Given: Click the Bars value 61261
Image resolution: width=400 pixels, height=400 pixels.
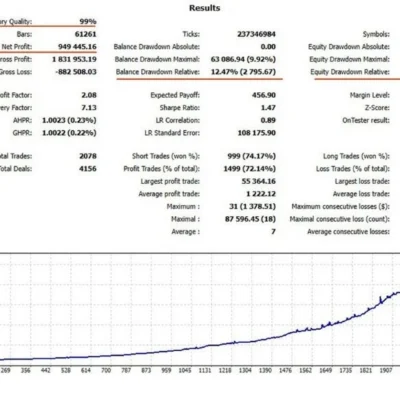Looking at the screenshot, I should (x=86, y=34).
